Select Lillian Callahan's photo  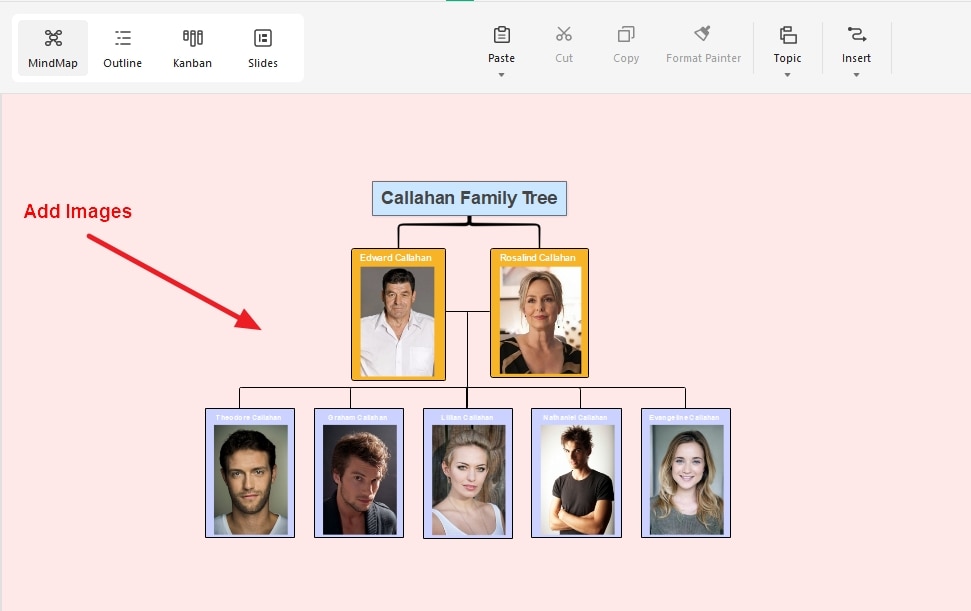point(468,480)
